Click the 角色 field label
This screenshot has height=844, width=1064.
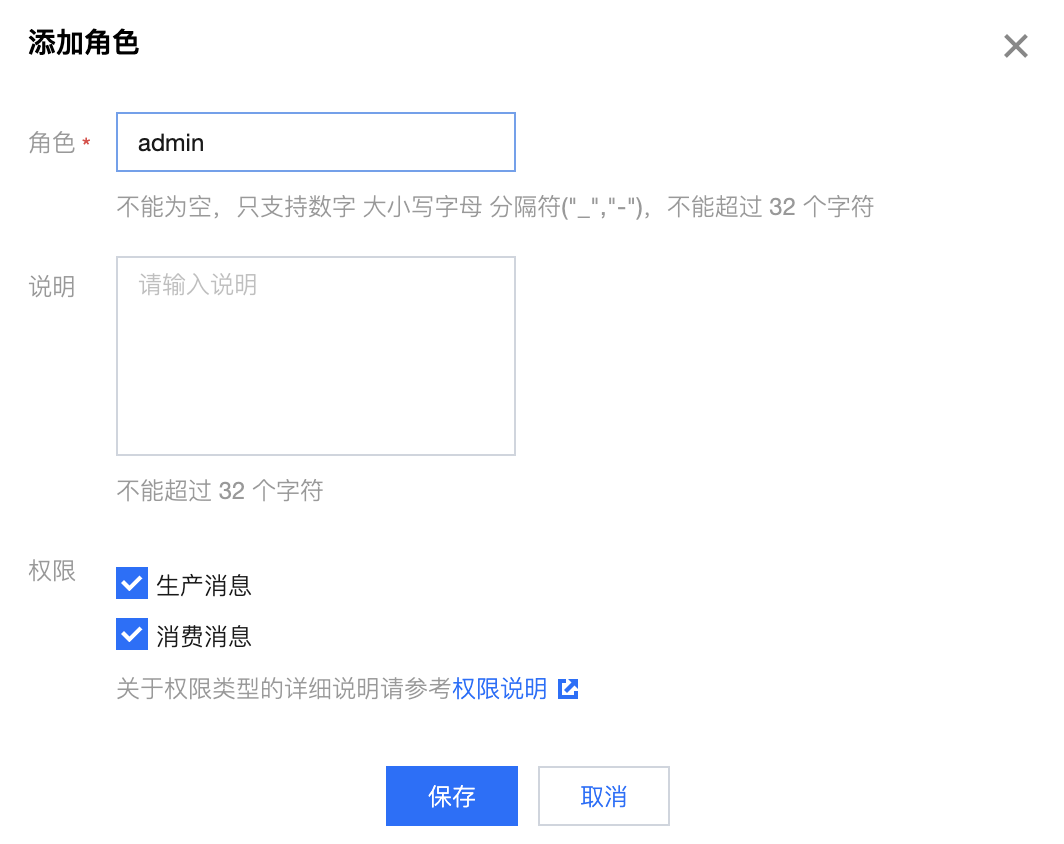[52, 143]
